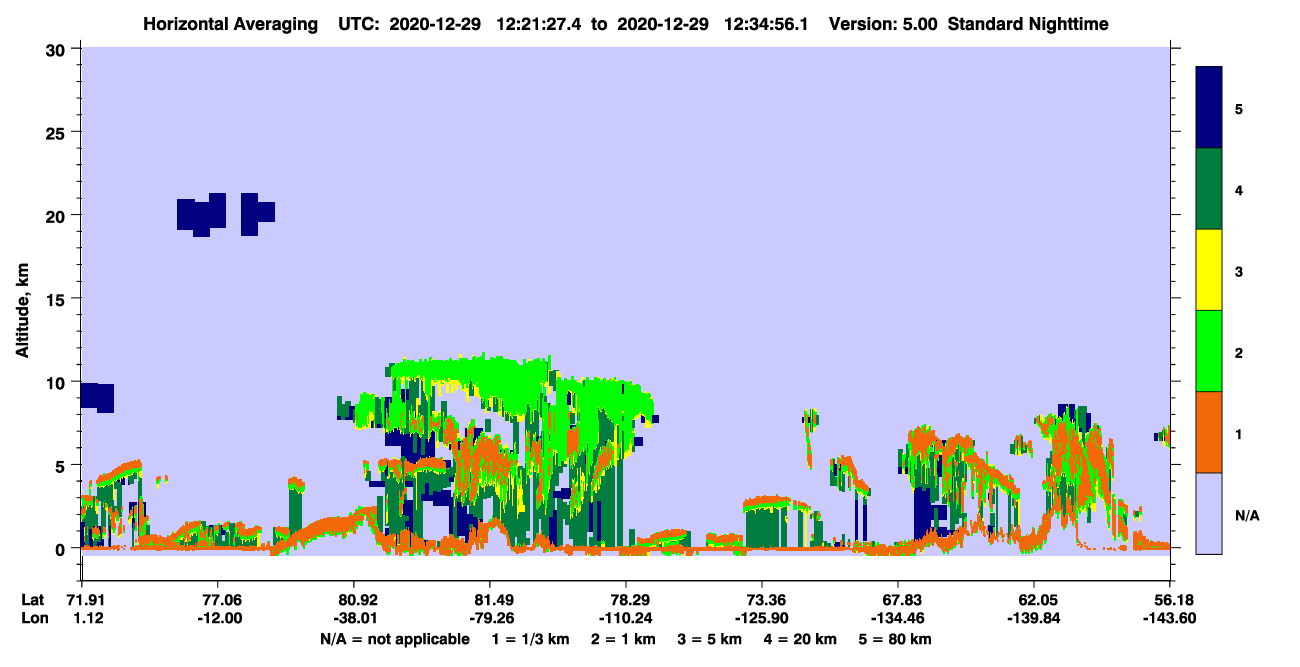Click the orange level 1 legend swatch
Image resolution: width=1300 pixels, height=667 pixels.
click(x=1209, y=432)
